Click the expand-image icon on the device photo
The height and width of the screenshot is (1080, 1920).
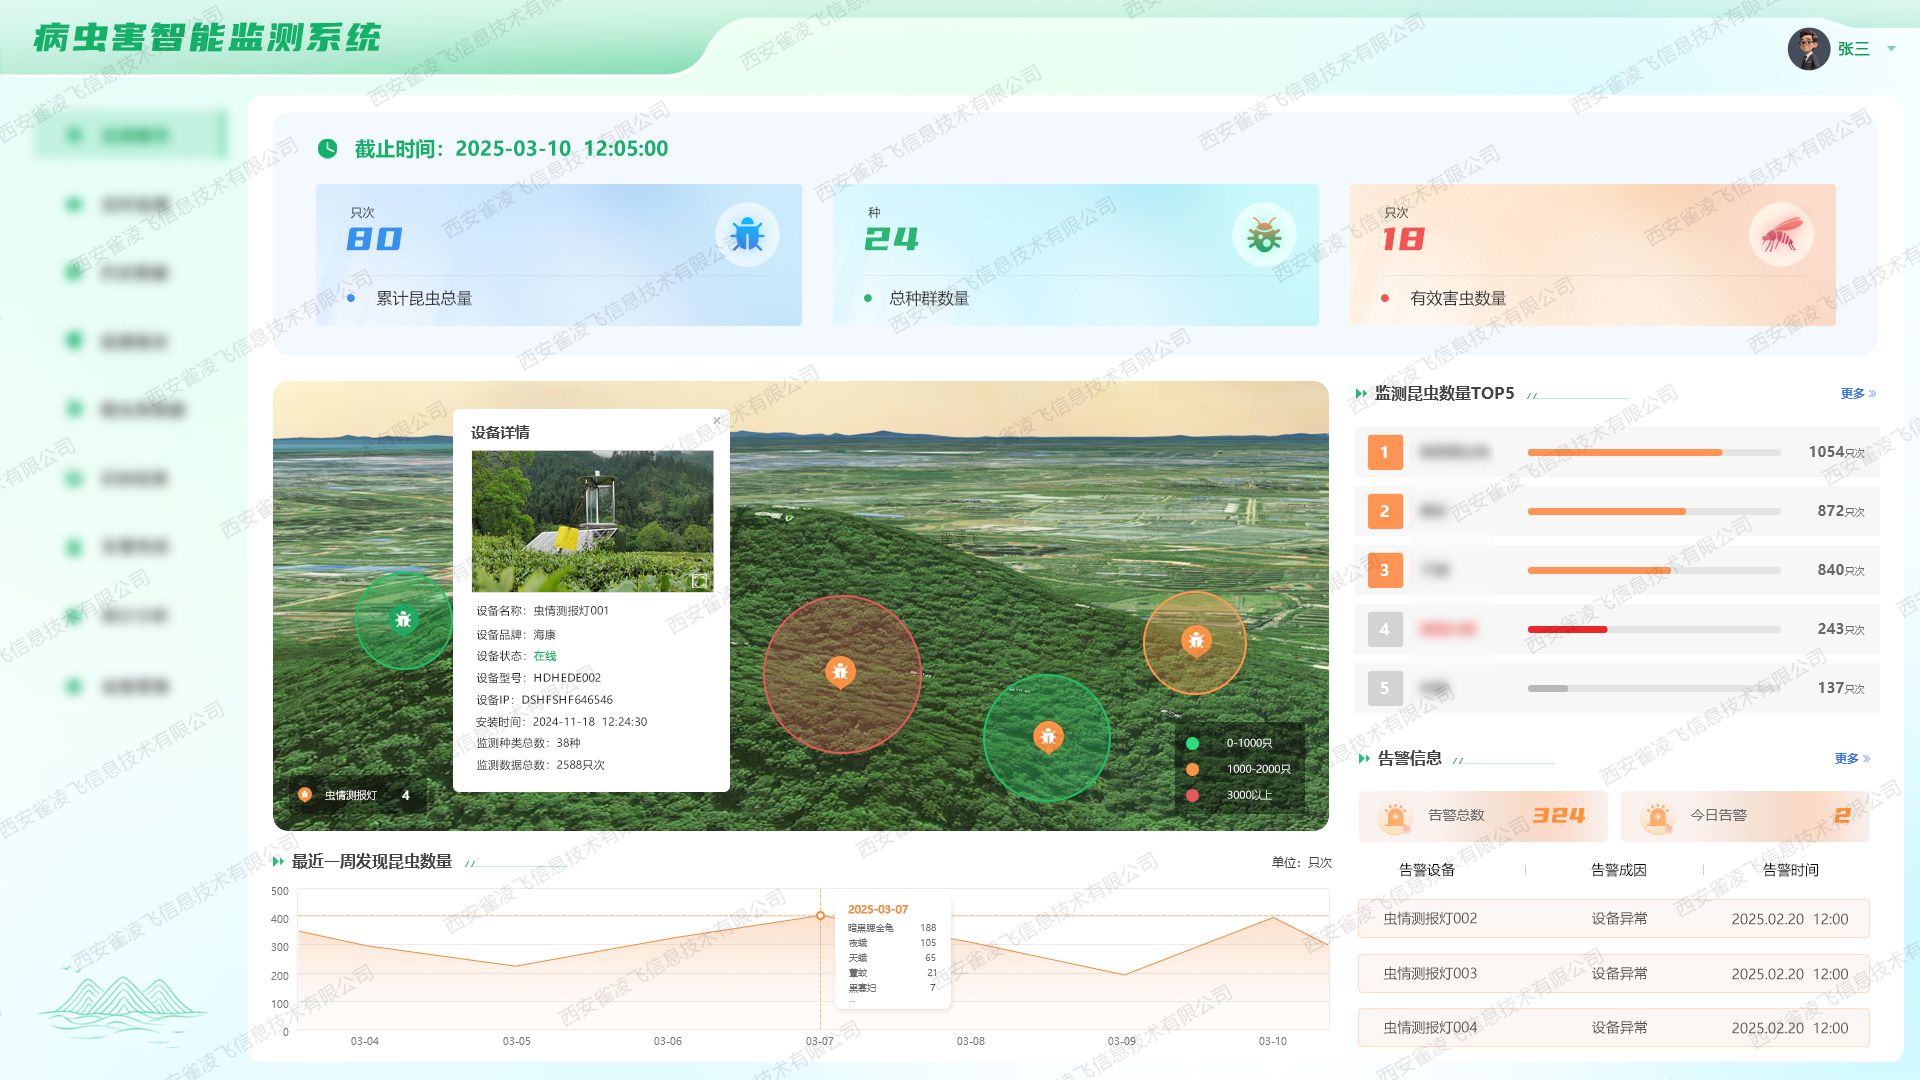click(x=699, y=581)
